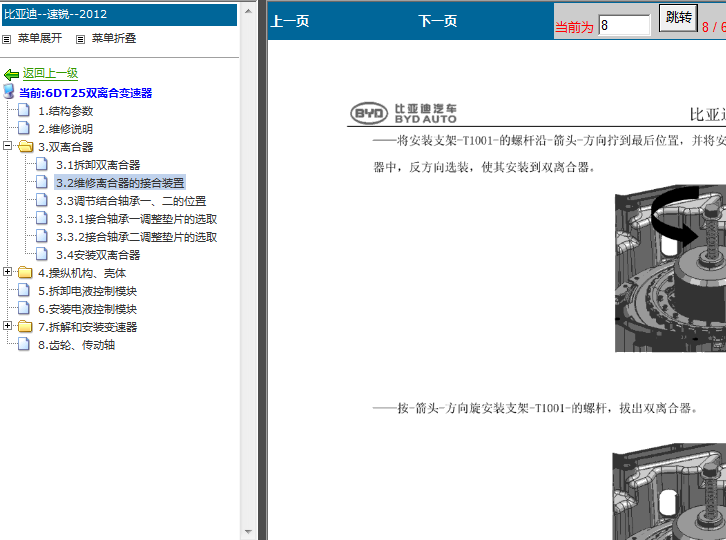Image resolution: width=726 pixels, height=540 pixels.
Task: Click sidebar scrollbar up arrow
Action: (x=248, y=11)
